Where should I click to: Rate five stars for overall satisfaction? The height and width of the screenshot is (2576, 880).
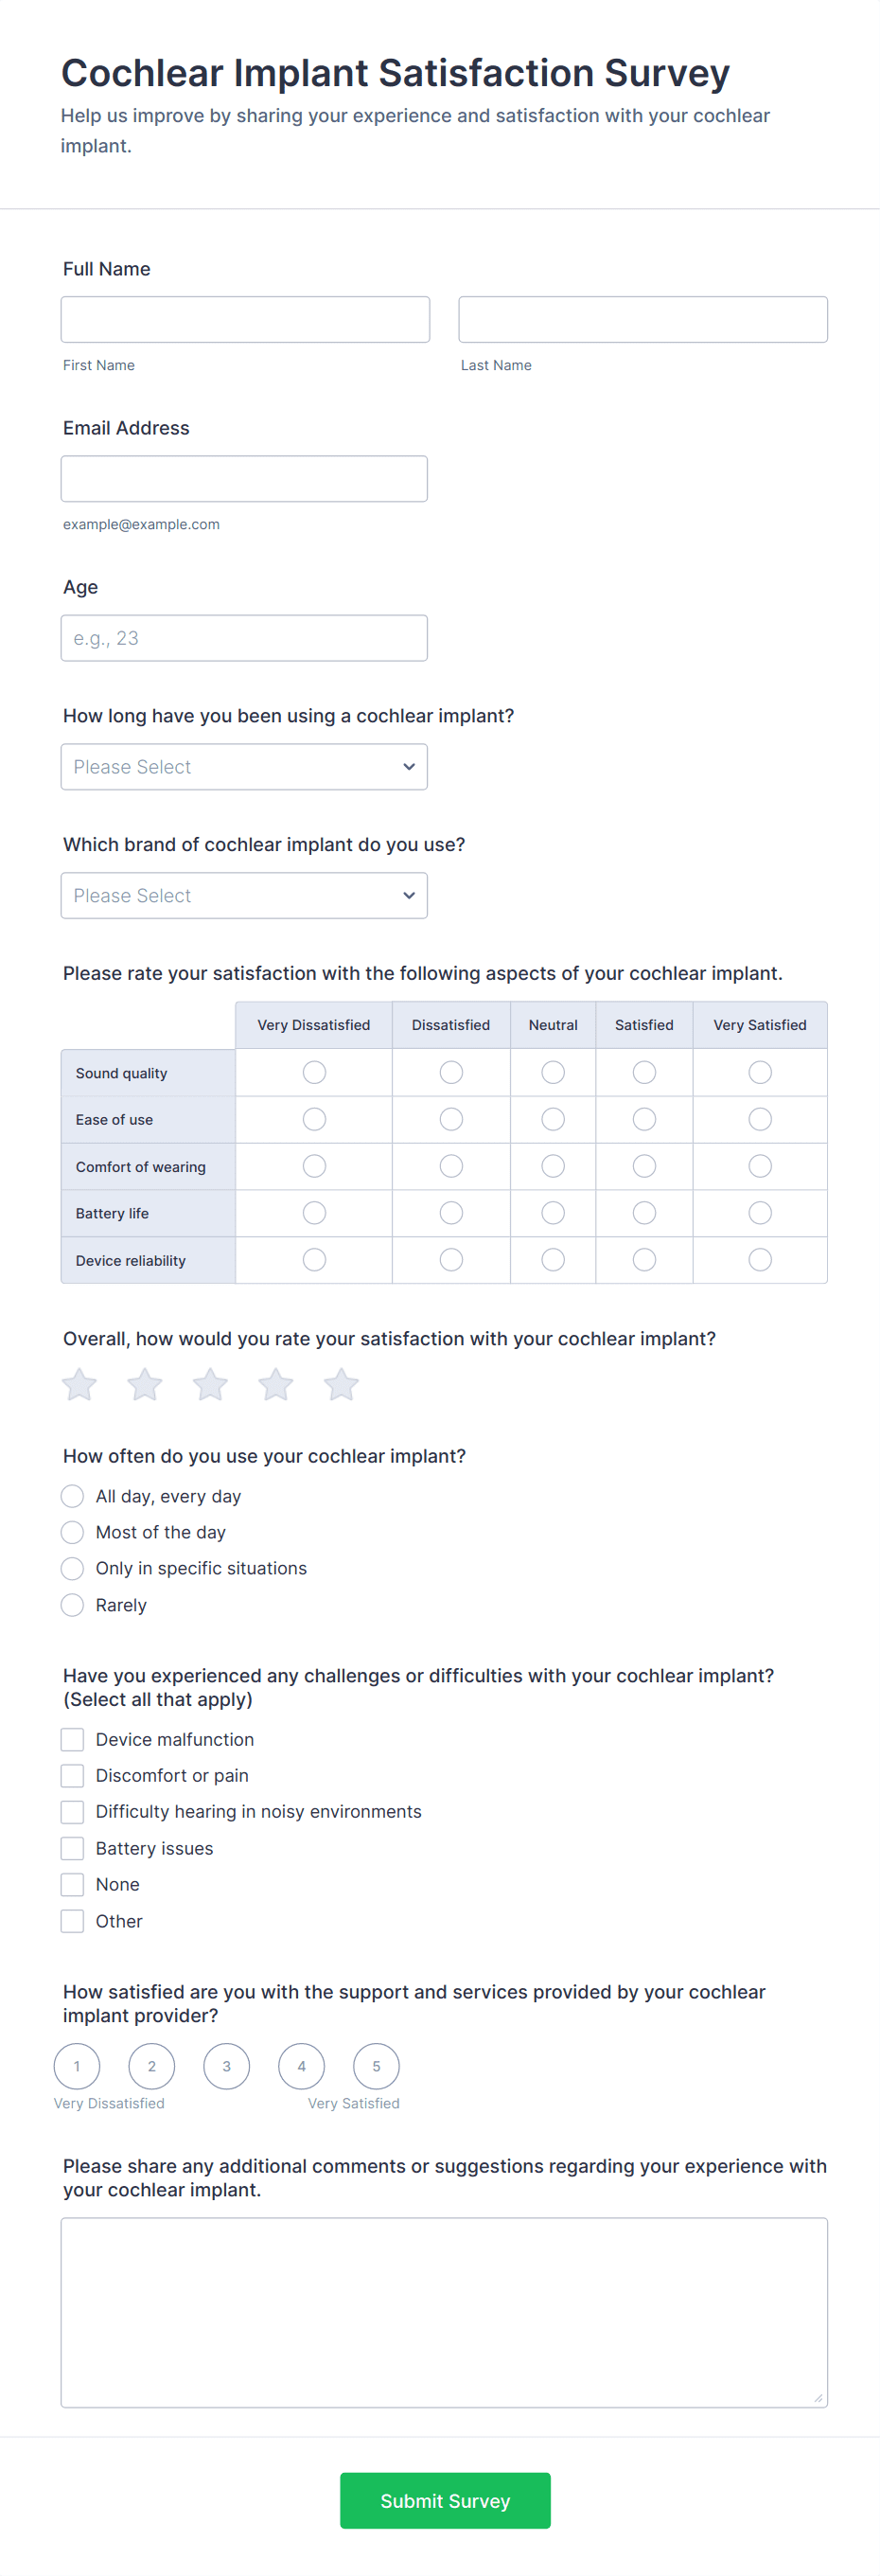point(341,1385)
